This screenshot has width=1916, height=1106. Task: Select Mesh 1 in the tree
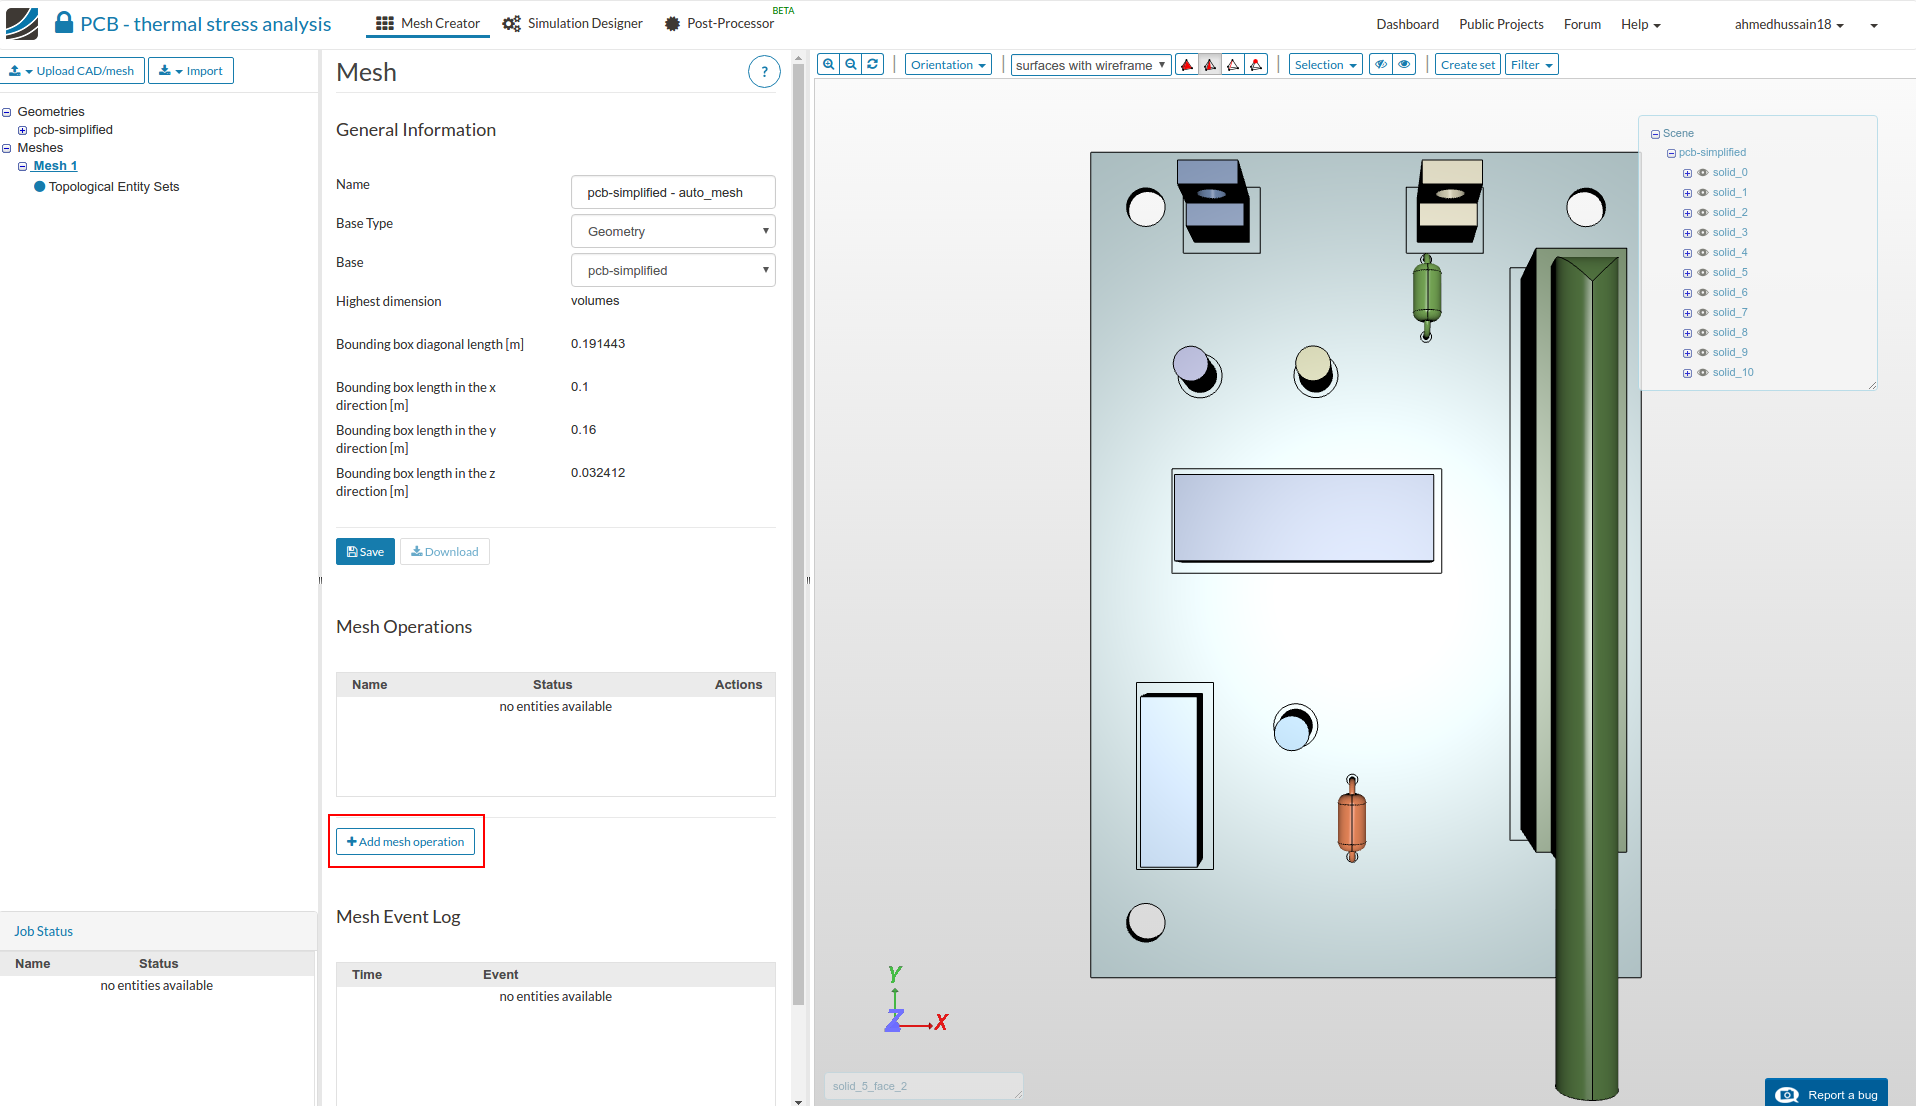pos(55,166)
